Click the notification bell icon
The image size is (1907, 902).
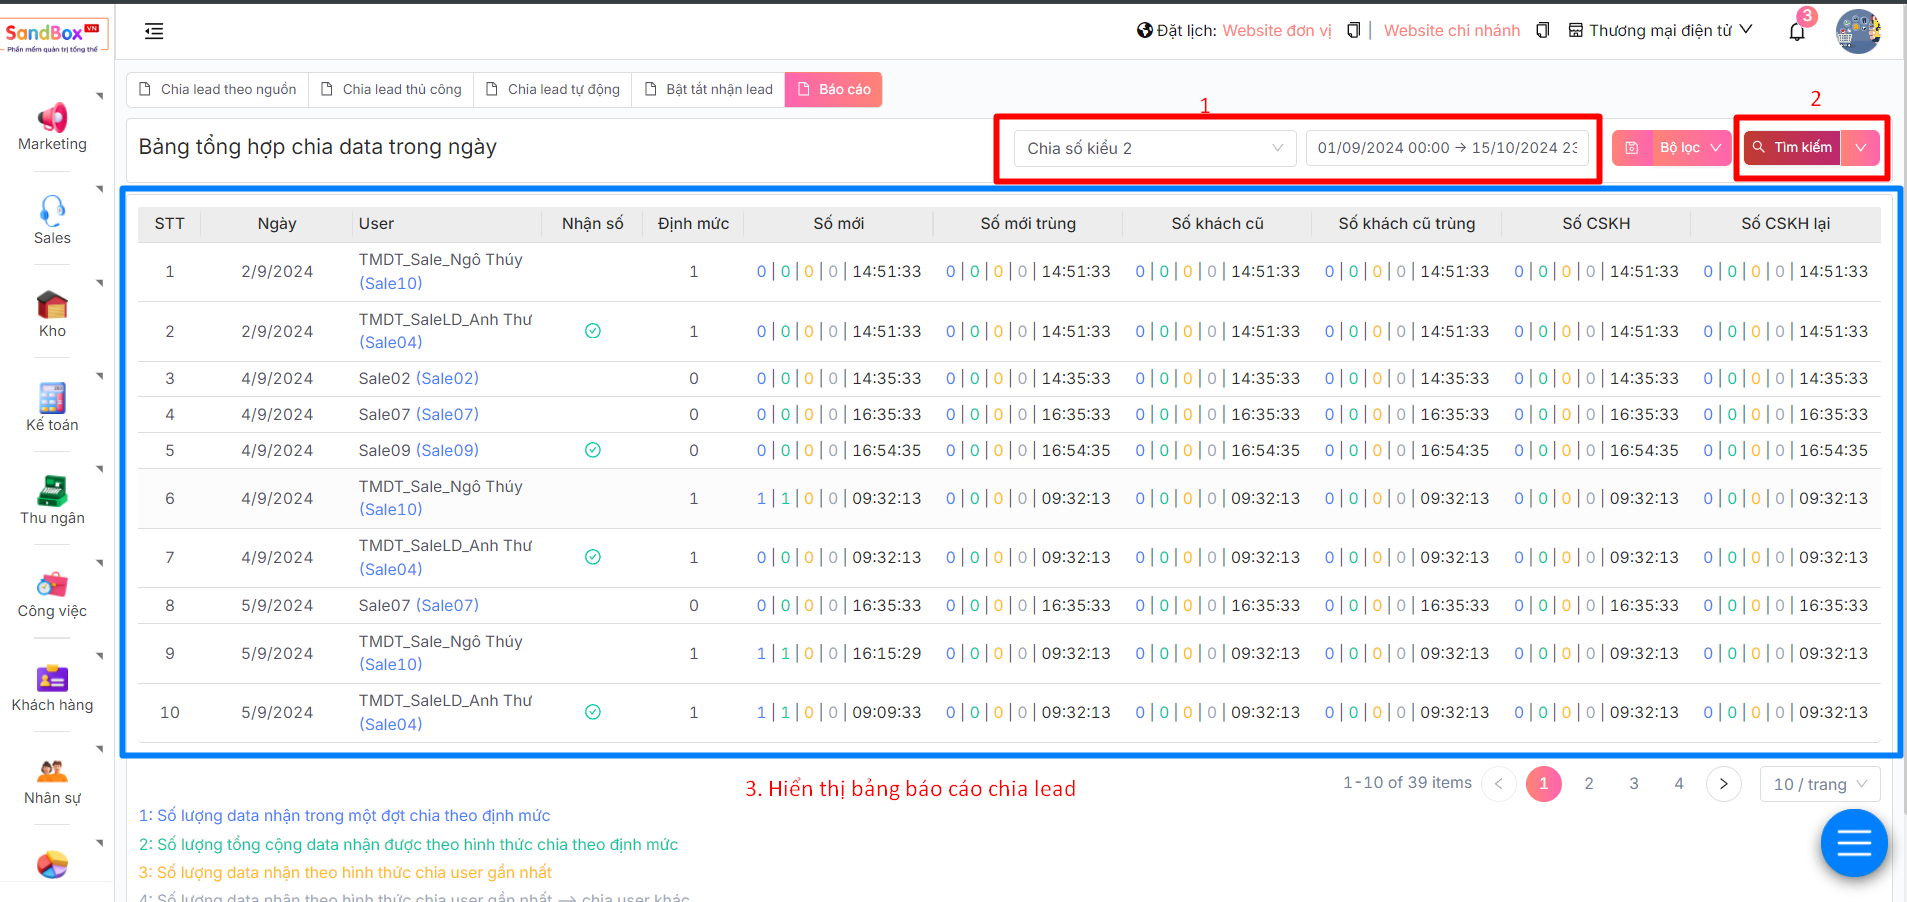(x=1796, y=31)
